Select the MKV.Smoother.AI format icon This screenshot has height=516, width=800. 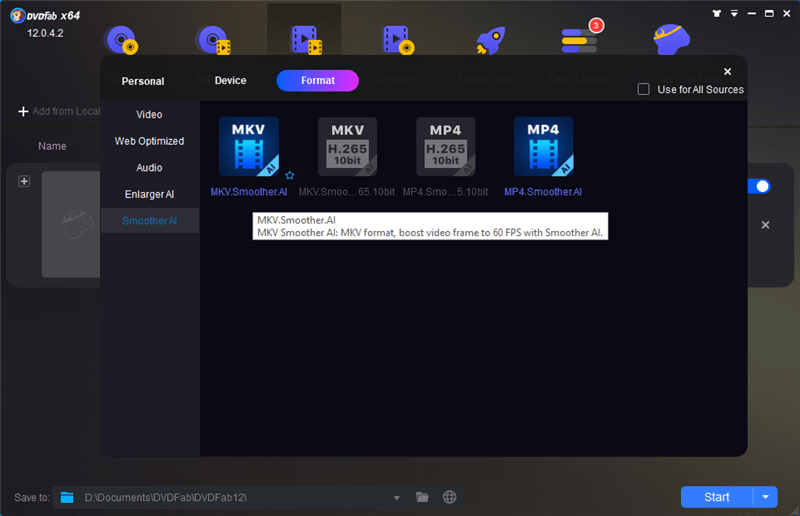pos(248,146)
